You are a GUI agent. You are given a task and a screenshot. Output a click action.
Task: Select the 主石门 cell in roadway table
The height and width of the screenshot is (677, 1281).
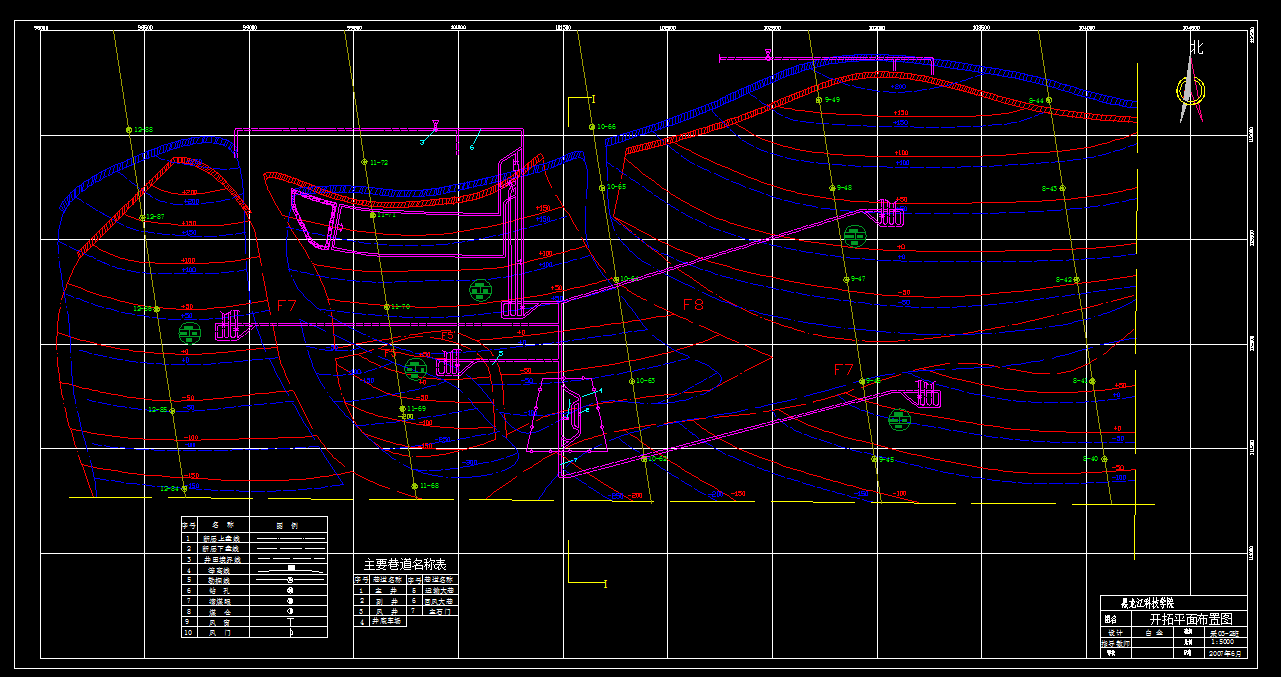coord(439,611)
